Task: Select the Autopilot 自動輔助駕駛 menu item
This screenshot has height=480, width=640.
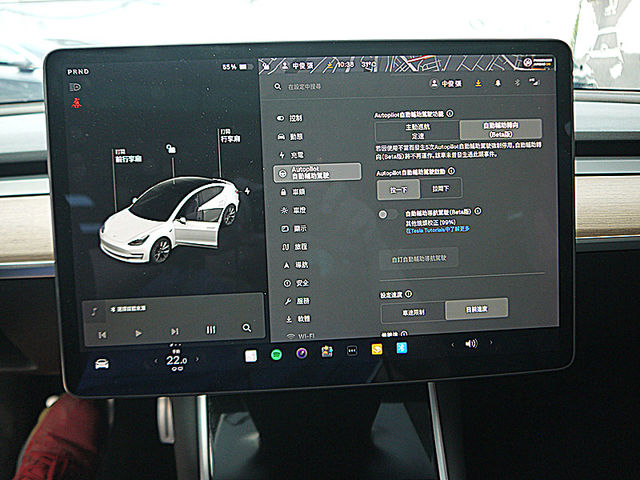Action: 318,172
